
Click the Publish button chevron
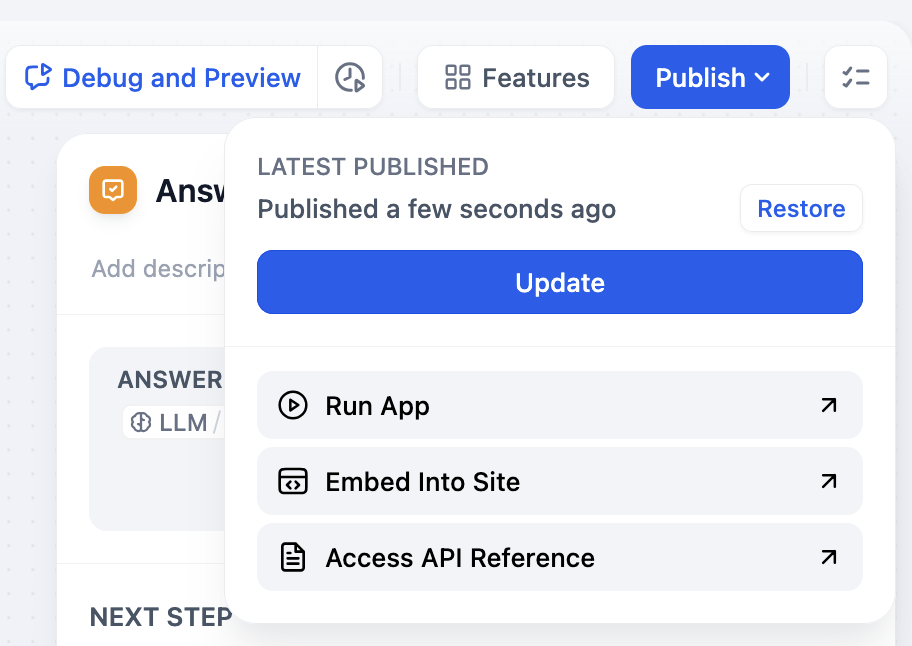(x=762, y=77)
